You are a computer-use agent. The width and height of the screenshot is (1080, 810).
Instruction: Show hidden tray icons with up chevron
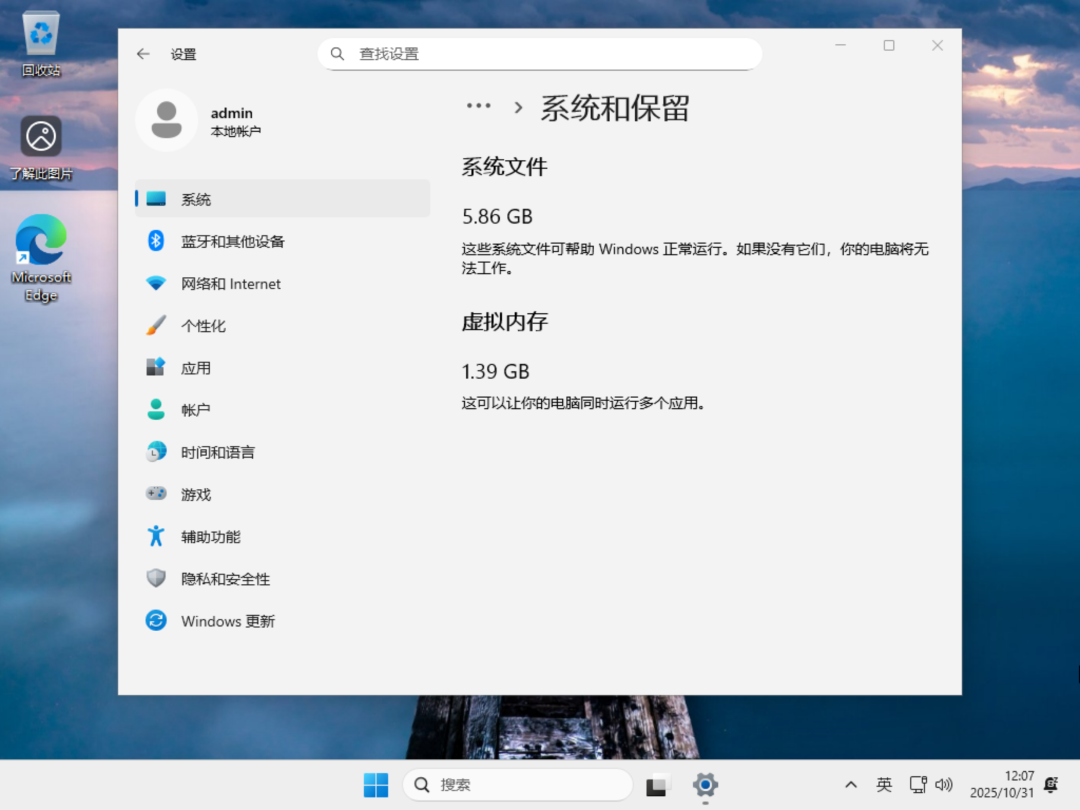click(x=851, y=785)
